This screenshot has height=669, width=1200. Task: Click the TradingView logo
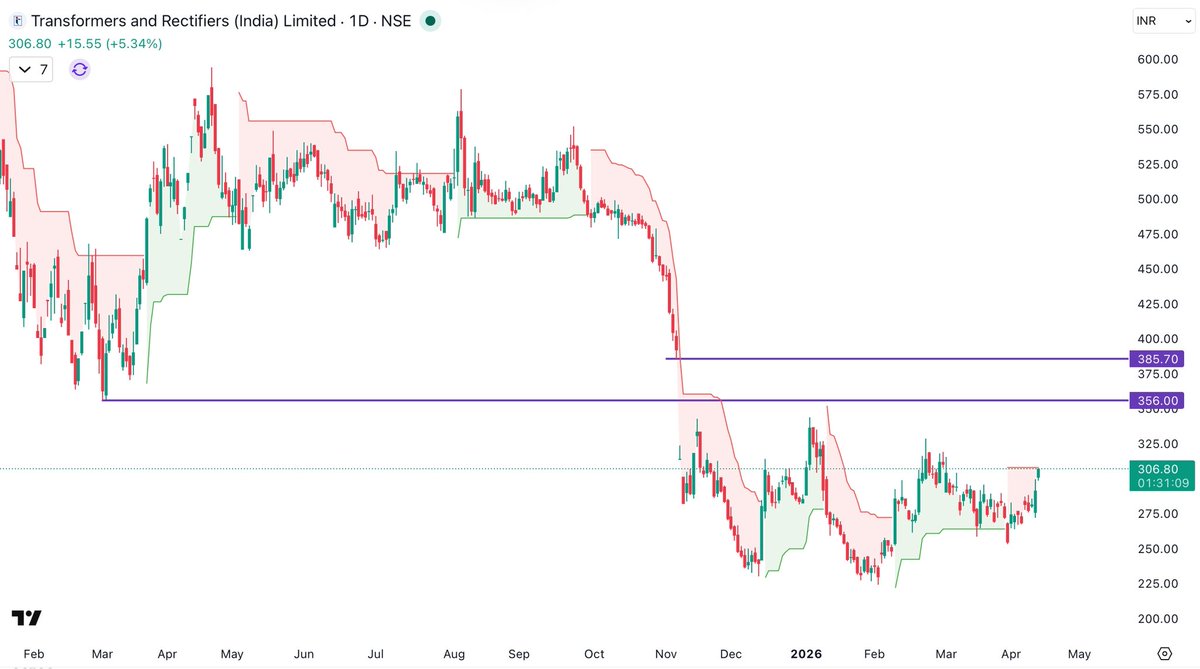tap(27, 618)
